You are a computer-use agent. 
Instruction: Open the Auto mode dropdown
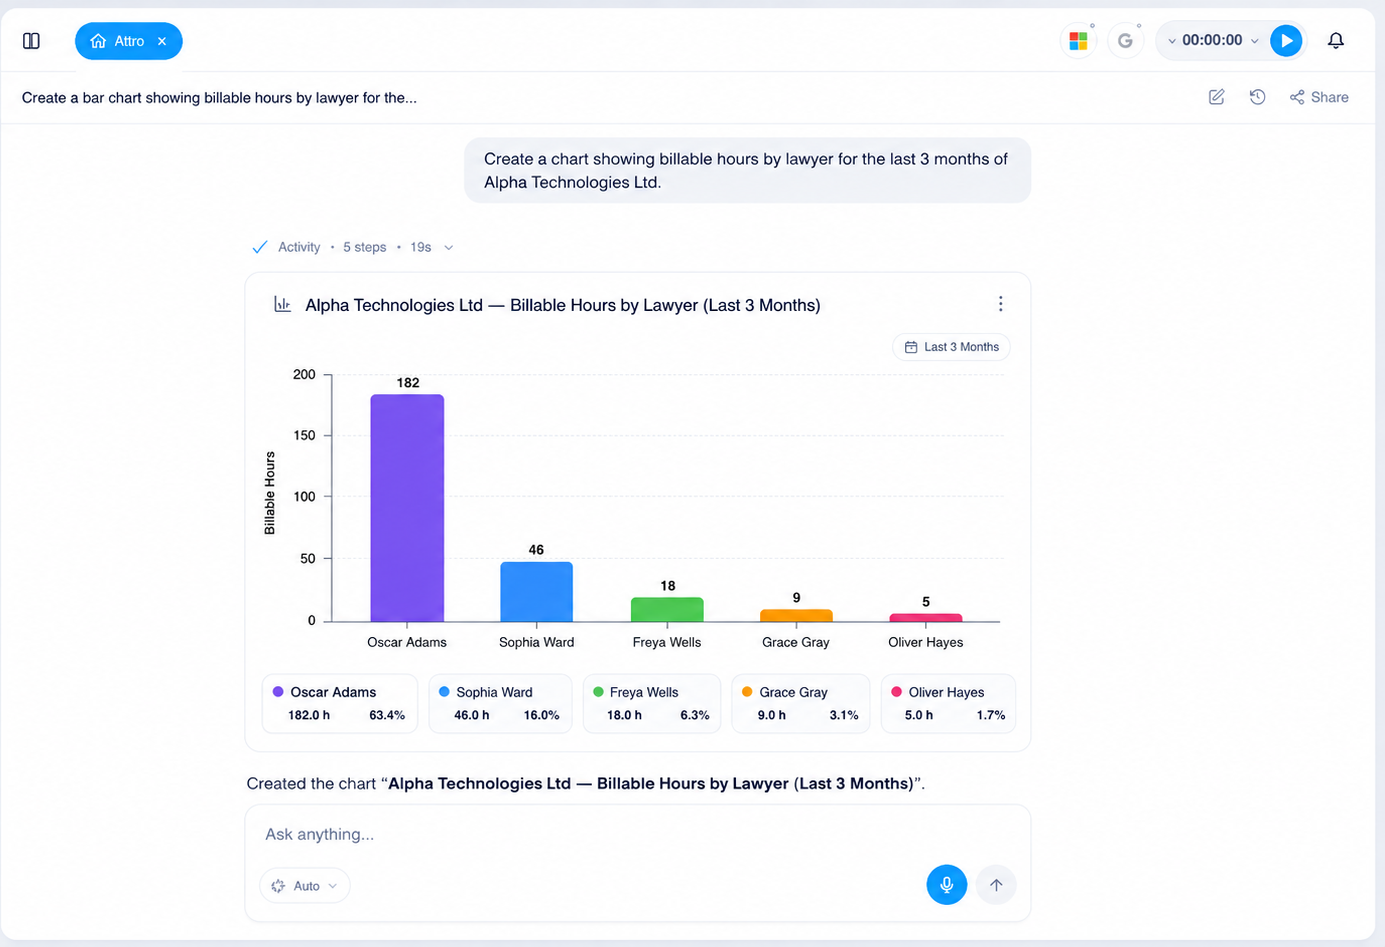305,886
